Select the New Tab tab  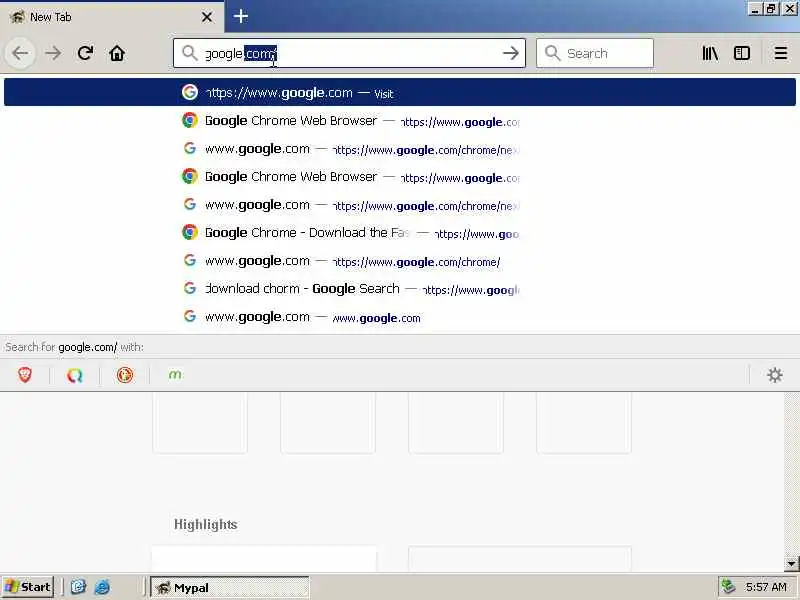pos(112,17)
